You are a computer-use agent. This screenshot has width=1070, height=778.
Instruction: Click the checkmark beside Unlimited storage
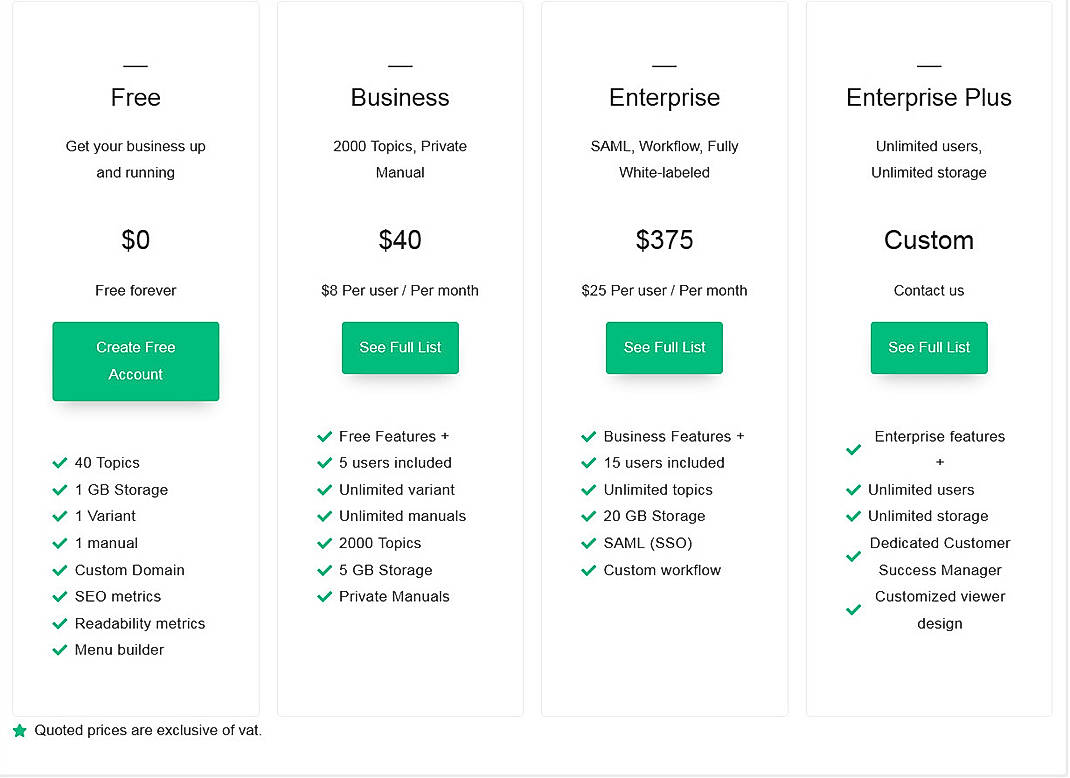pyautogui.click(x=853, y=516)
